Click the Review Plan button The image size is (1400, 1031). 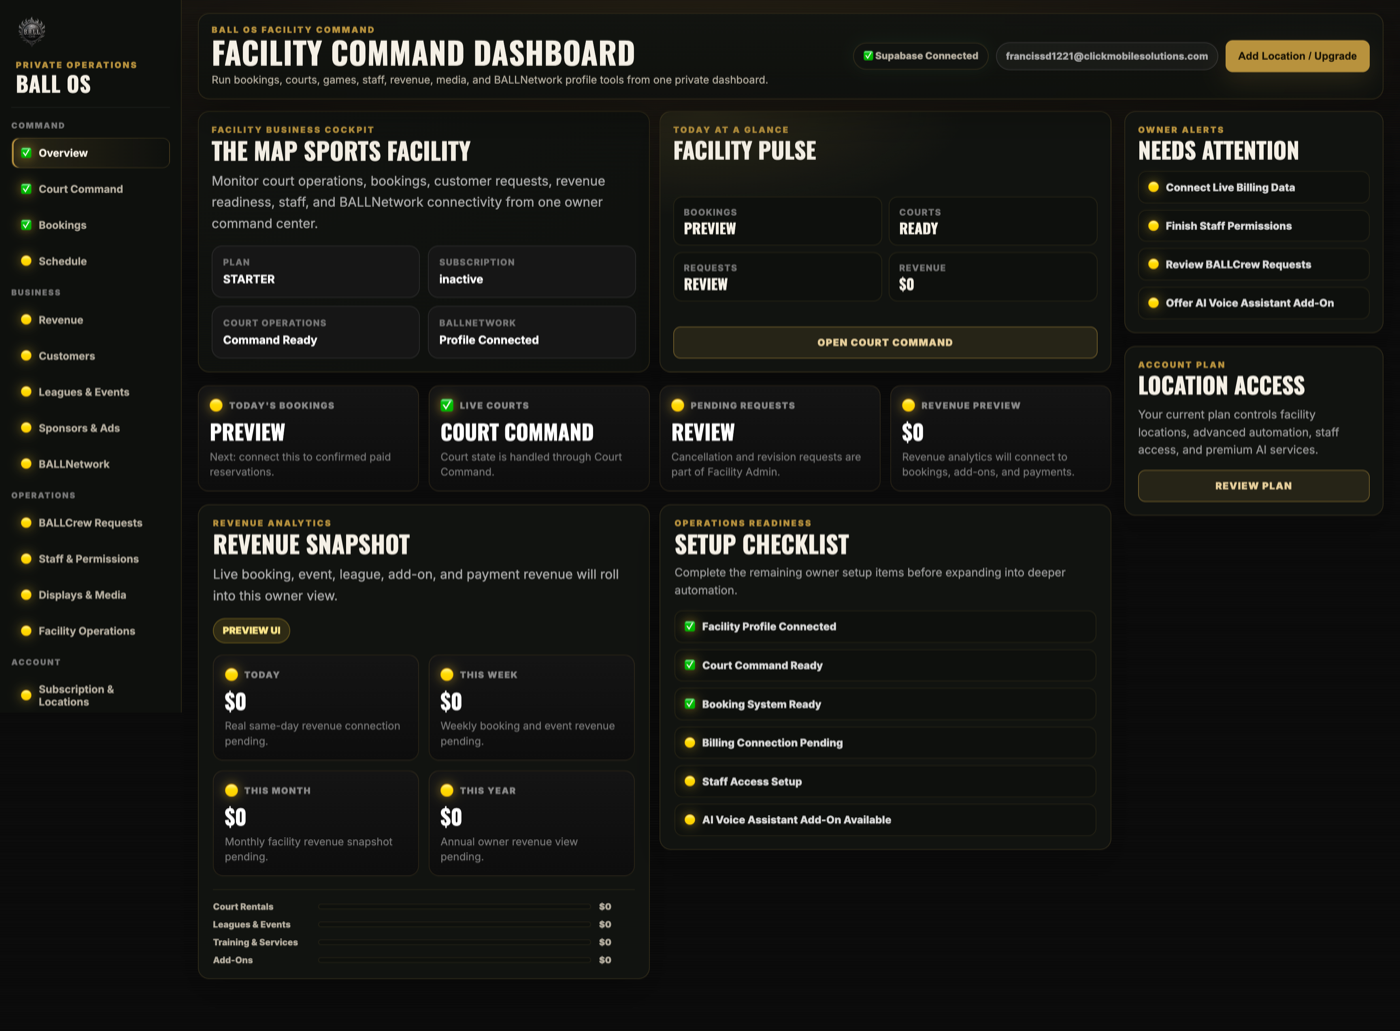point(1253,486)
